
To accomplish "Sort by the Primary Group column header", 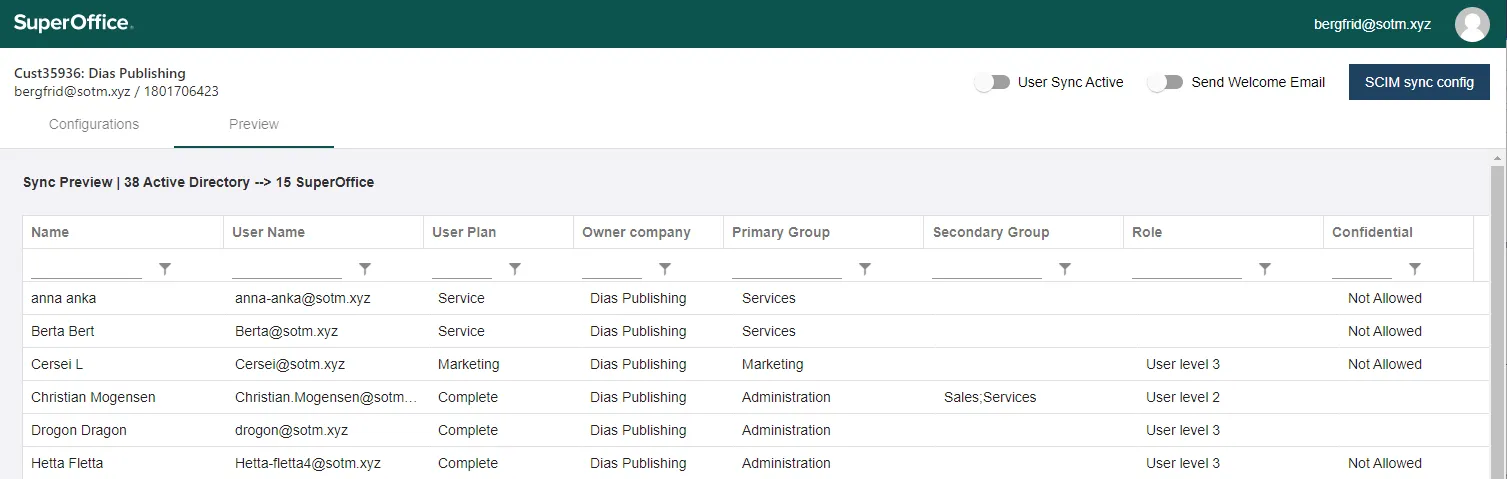I will pyautogui.click(x=781, y=232).
